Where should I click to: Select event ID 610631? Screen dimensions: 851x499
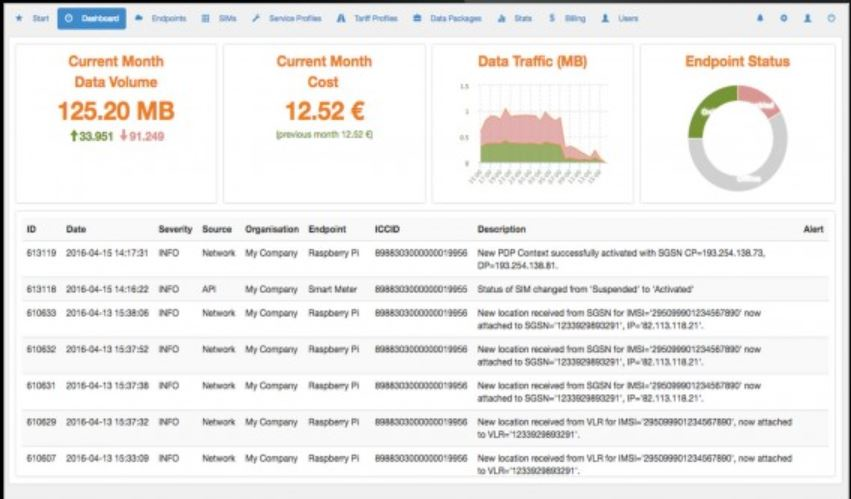point(41,386)
